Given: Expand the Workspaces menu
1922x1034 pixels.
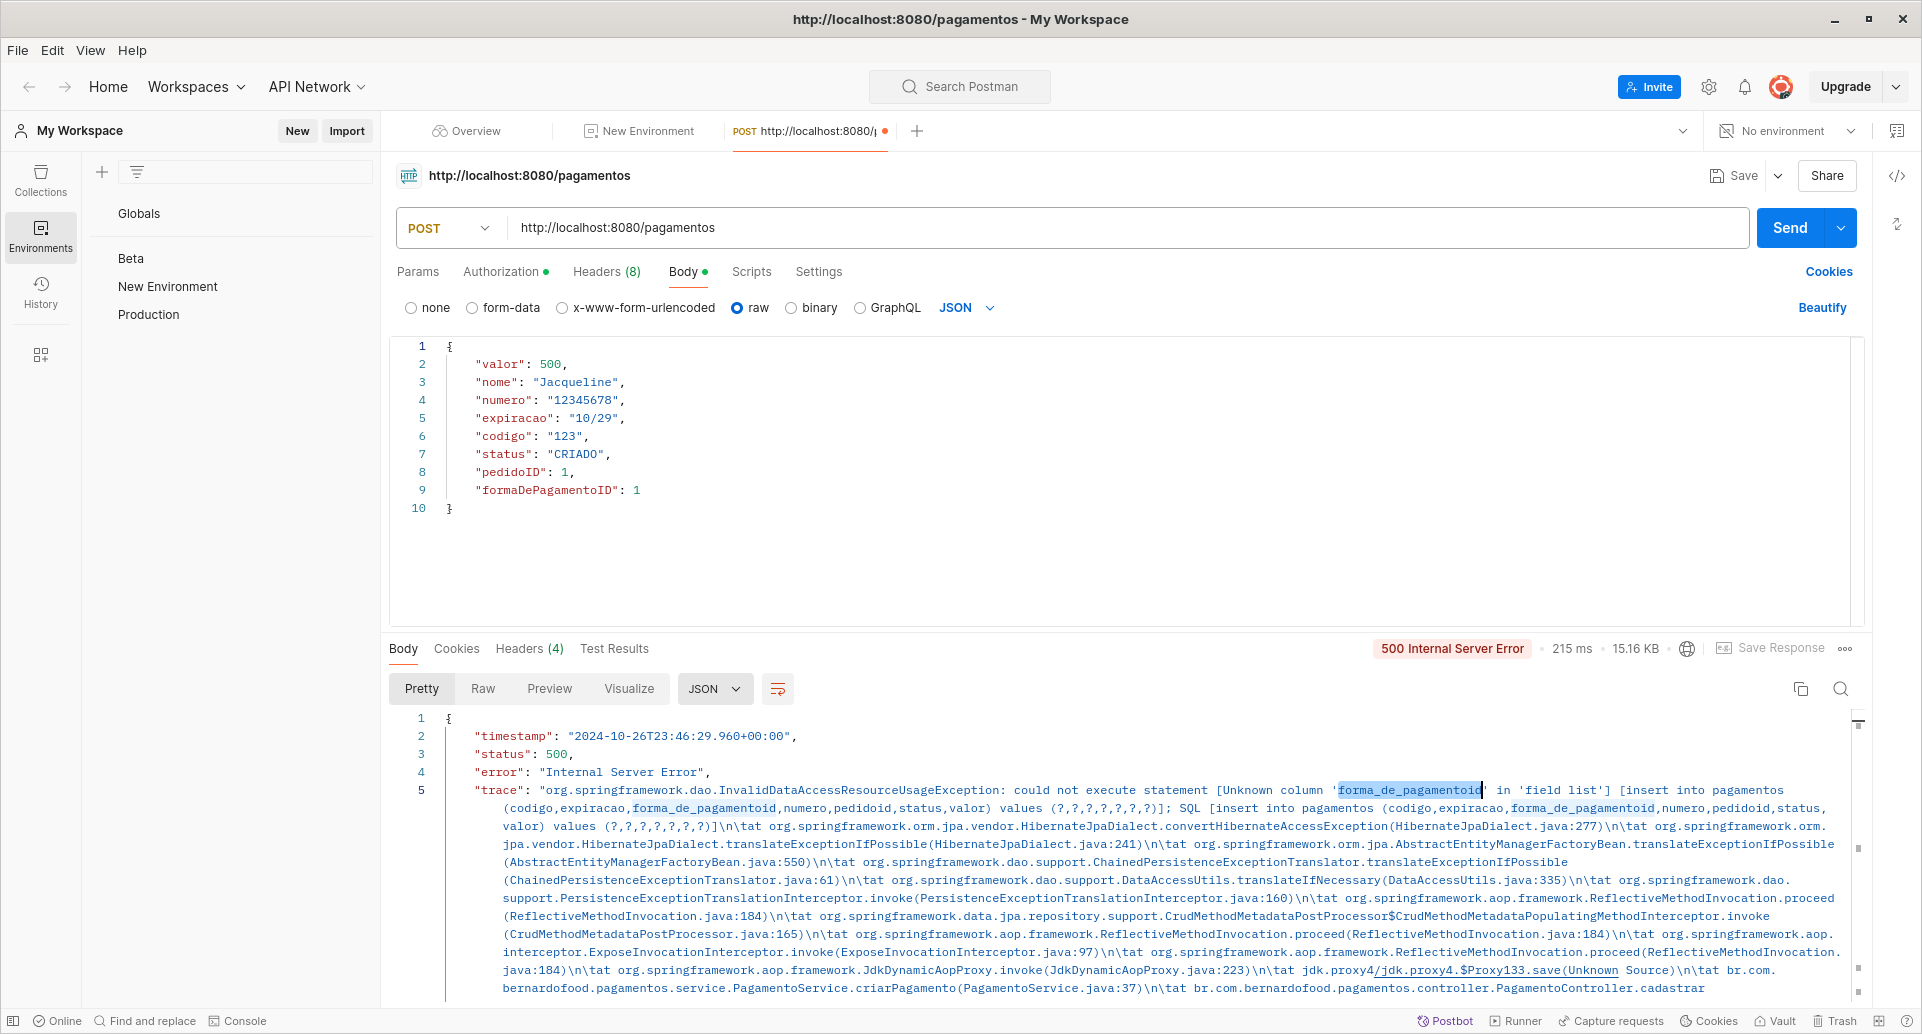Looking at the screenshot, I should click(197, 87).
